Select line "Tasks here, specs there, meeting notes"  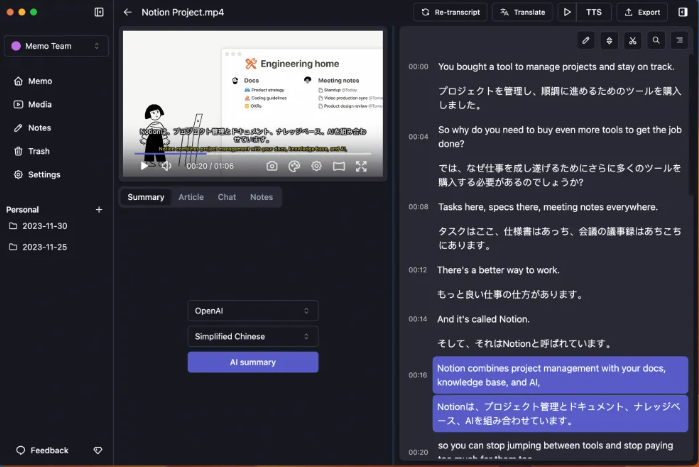tap(548, 207)
